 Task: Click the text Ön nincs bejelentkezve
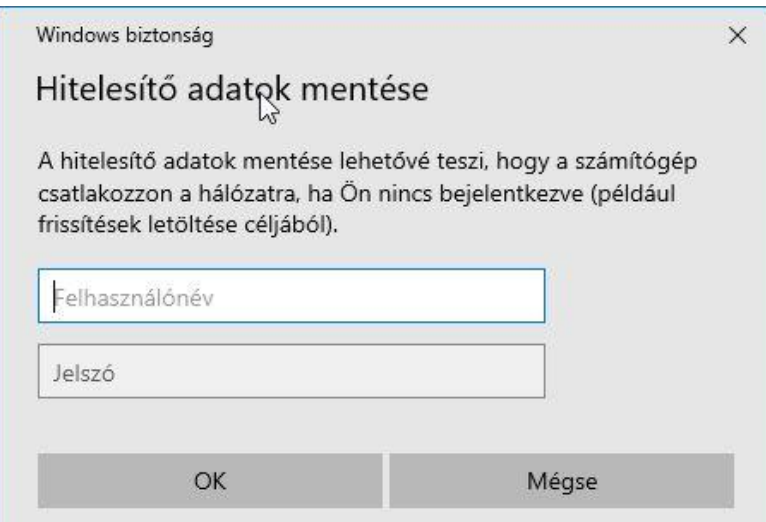point(462,194)
